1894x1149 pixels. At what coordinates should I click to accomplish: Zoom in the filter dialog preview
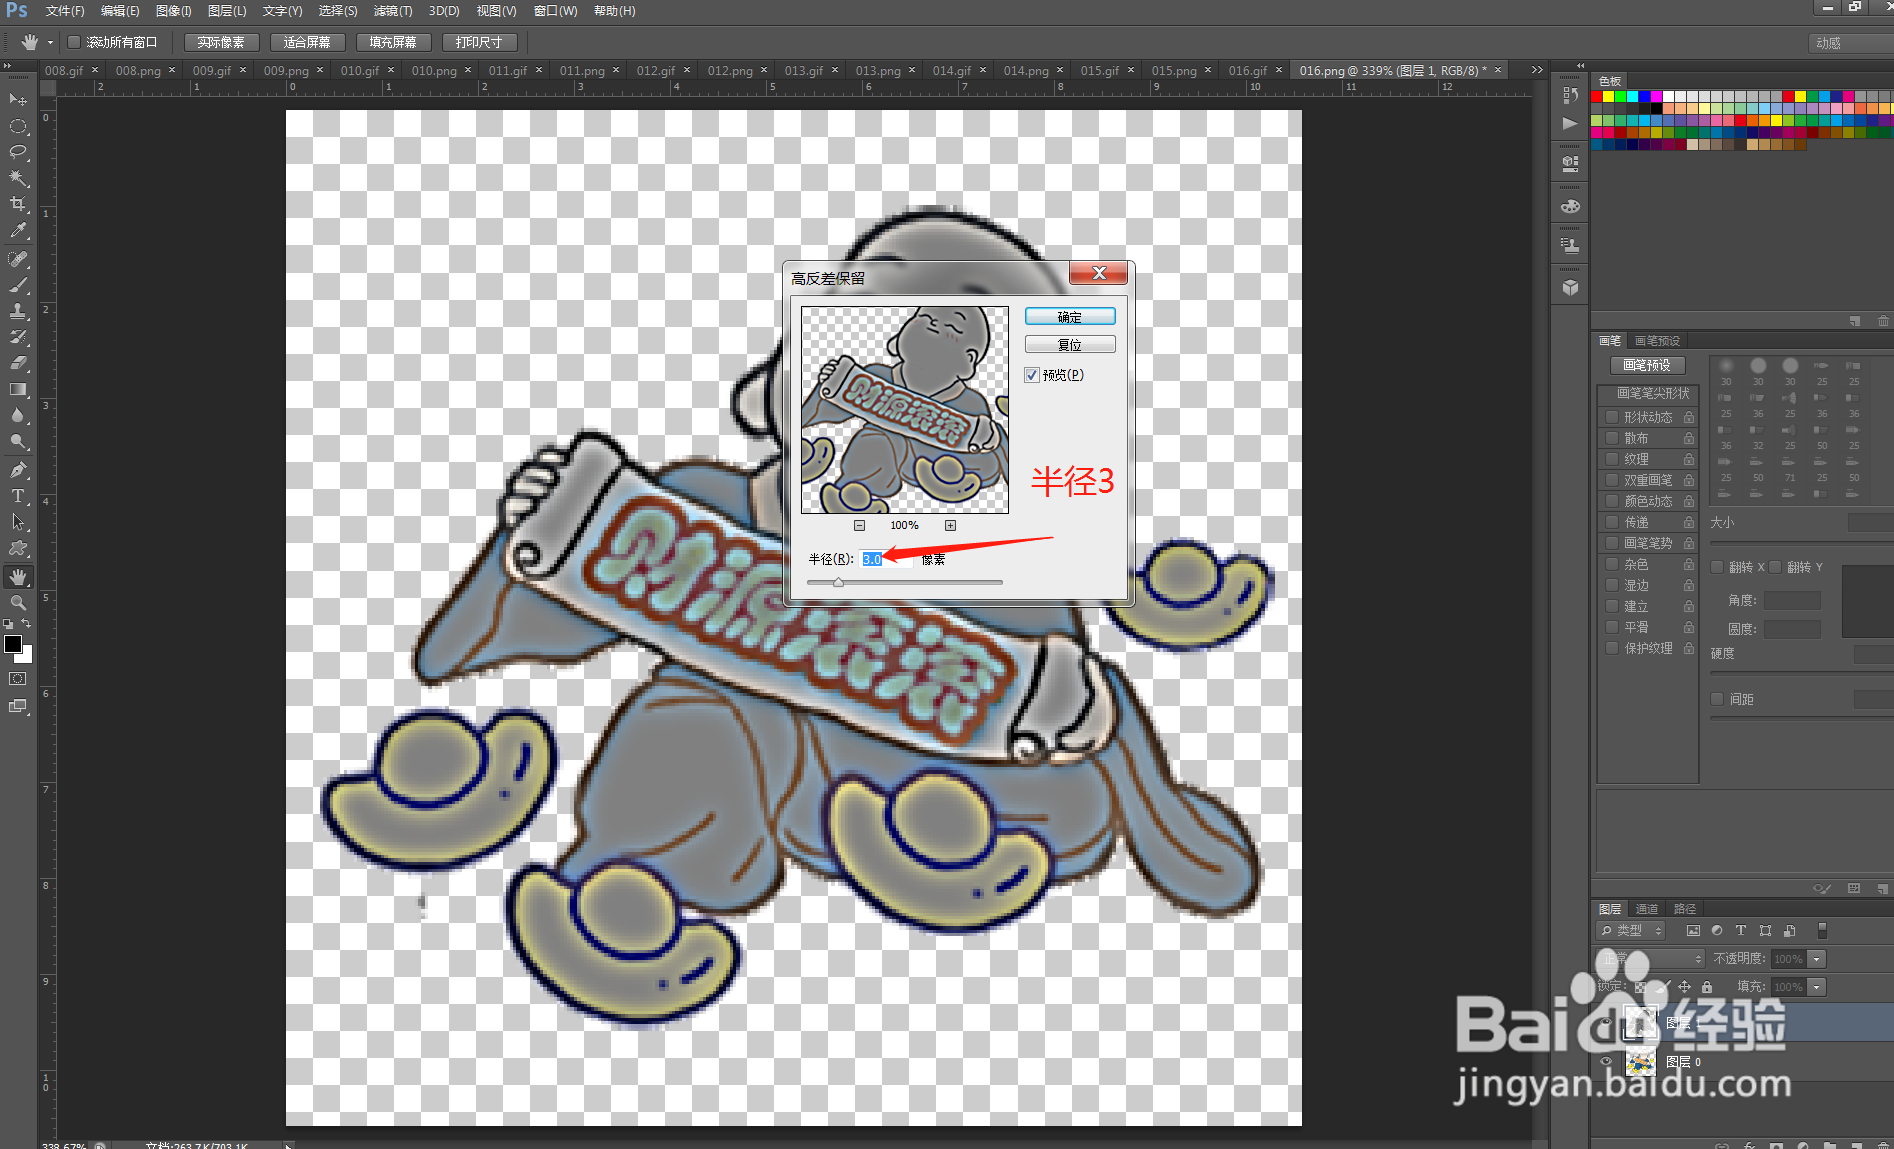click(x=950, y=525)
